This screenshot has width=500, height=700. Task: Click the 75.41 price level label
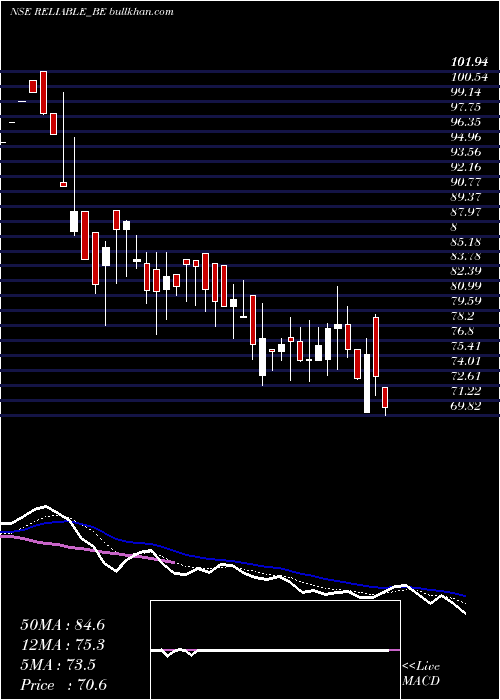pyautogui.click(x=466, y=346)
